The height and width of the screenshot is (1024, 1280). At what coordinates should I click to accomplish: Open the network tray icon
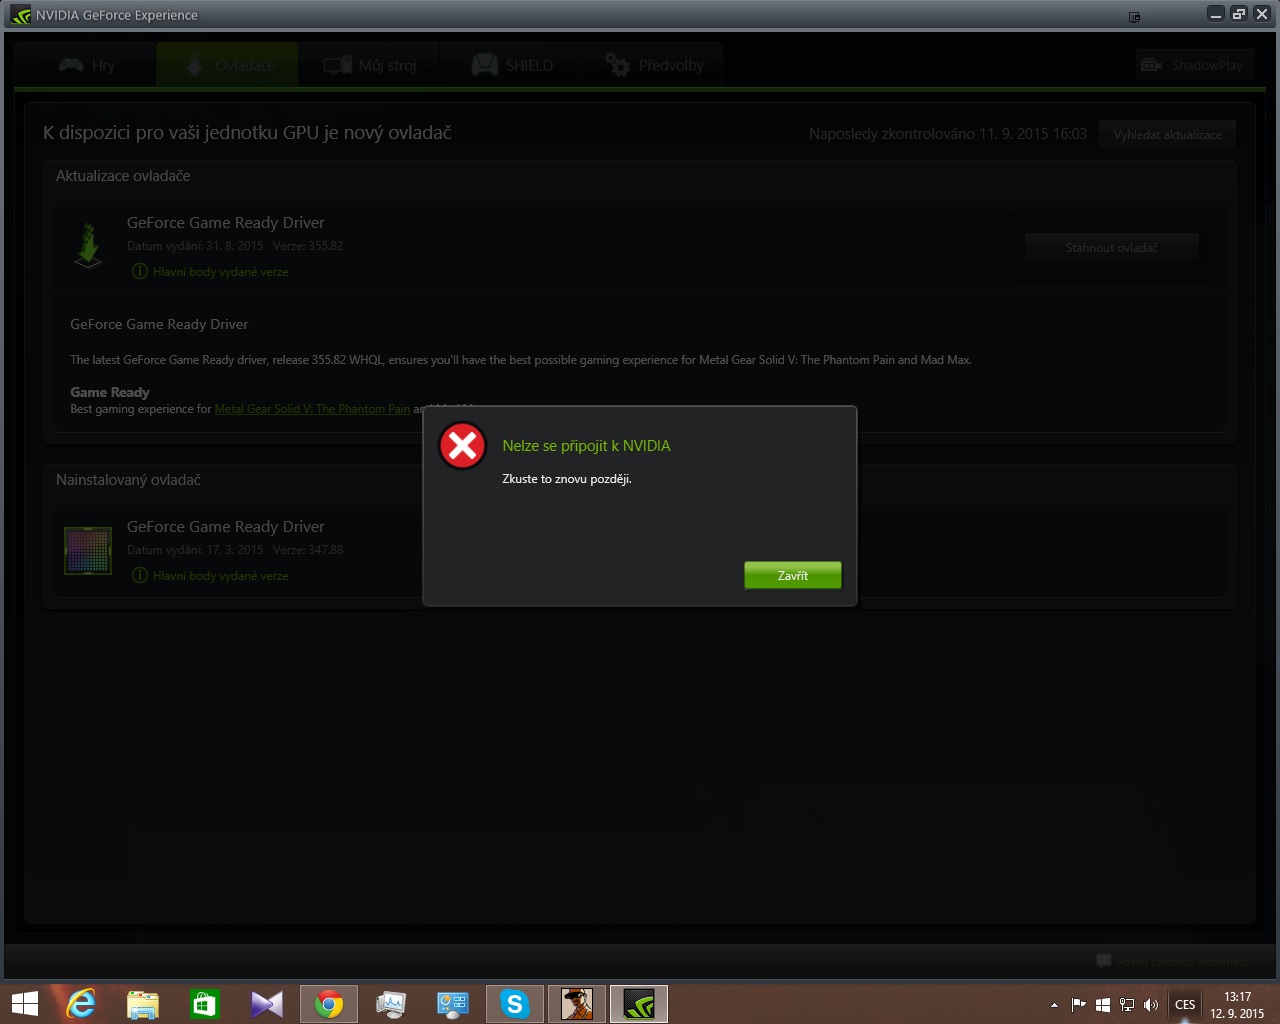[1127, 1005]
